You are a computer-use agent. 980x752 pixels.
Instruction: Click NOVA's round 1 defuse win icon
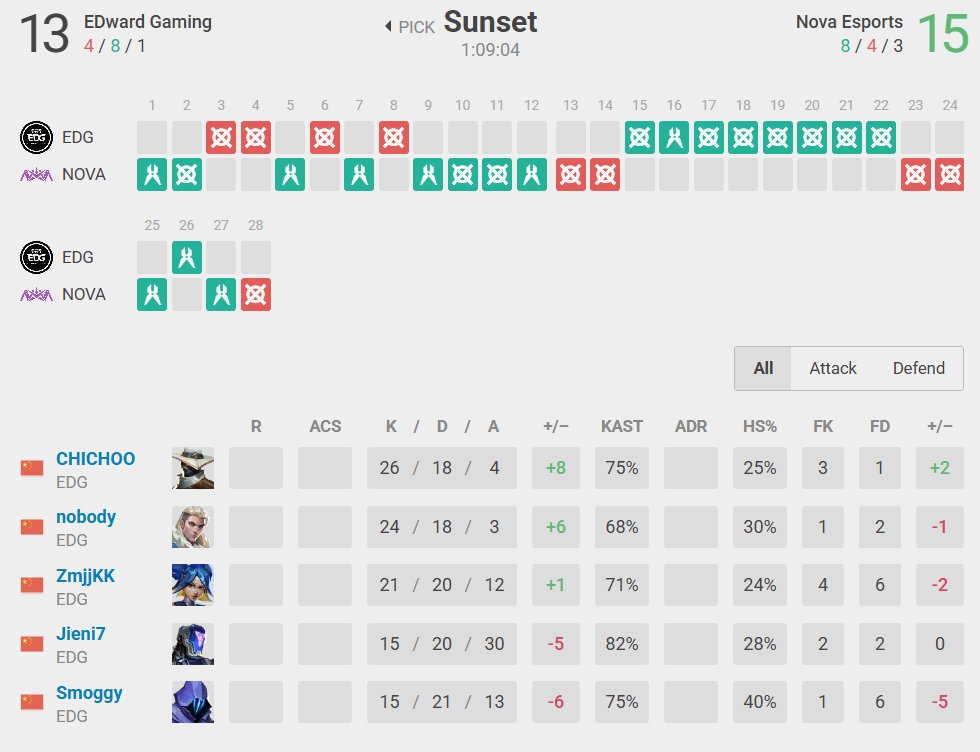152,174
